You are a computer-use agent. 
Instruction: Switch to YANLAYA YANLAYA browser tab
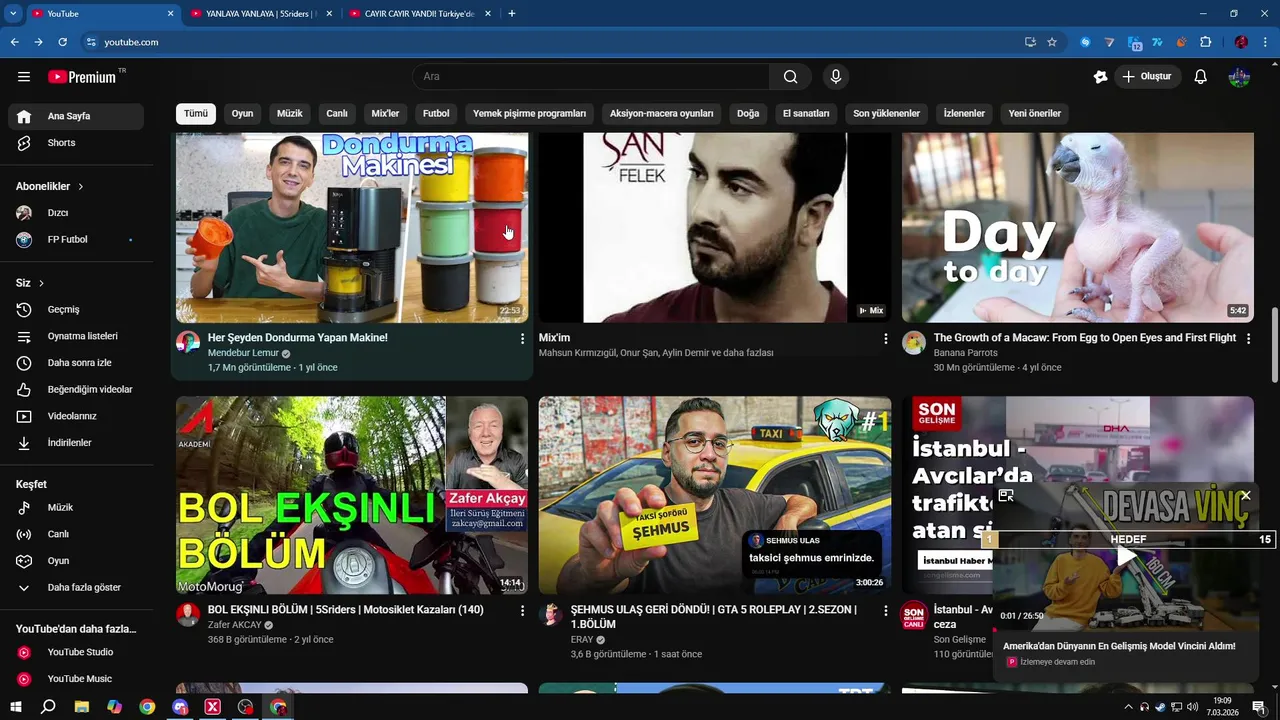[x=260, y=14]
